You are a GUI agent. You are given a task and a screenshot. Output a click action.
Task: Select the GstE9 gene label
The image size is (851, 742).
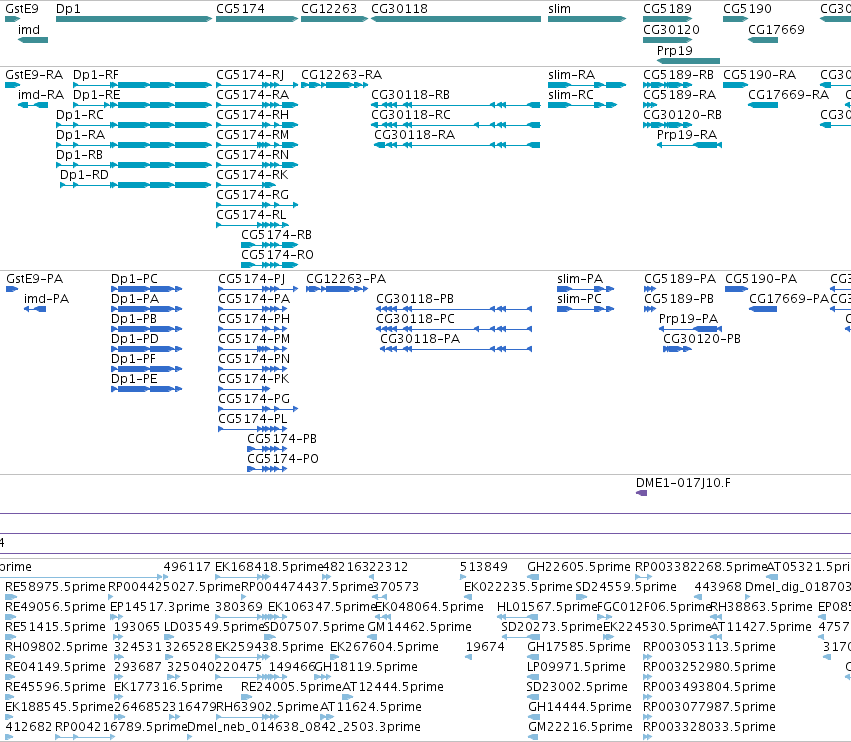(22, 9)
